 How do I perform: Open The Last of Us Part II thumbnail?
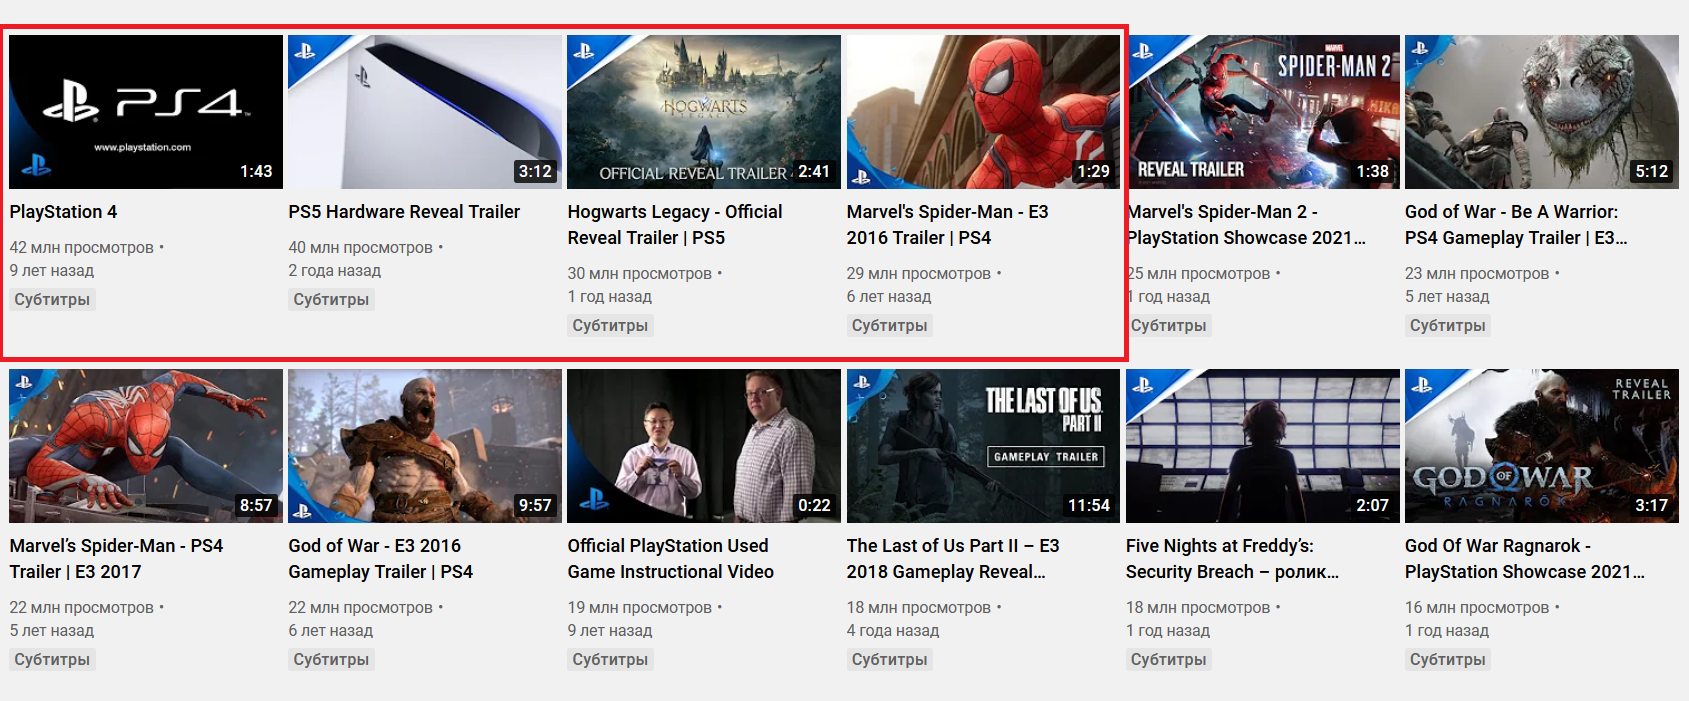[983, 446]
